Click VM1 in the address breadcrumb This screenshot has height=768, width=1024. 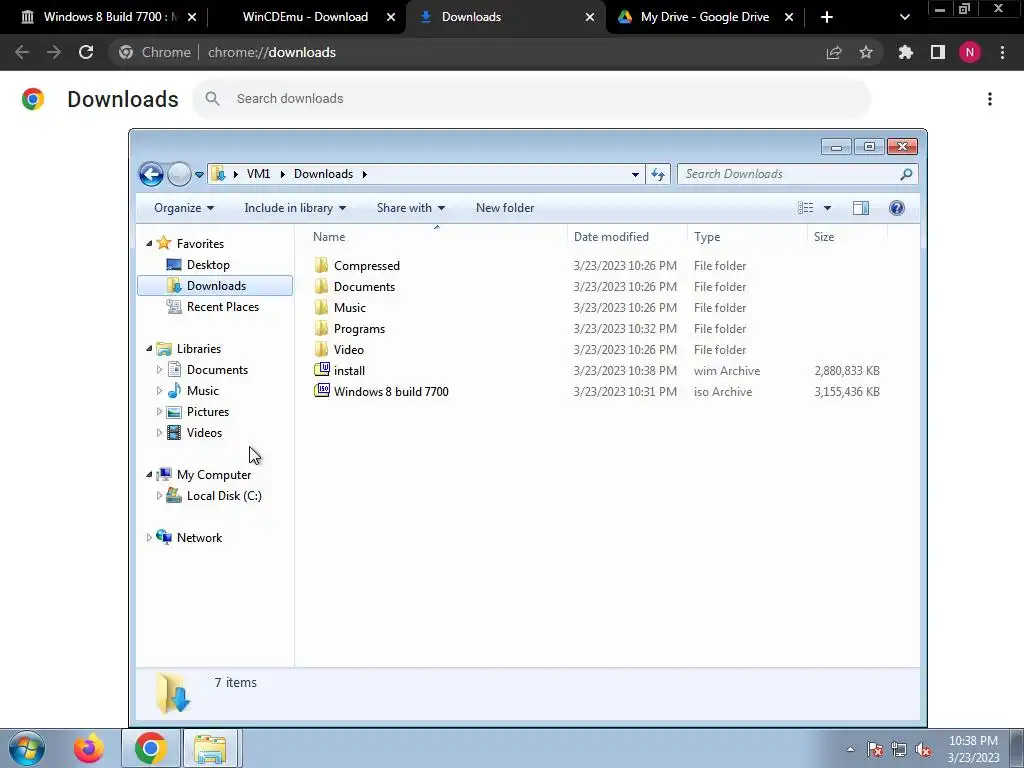pyautogui.click(x=258, y=174)
